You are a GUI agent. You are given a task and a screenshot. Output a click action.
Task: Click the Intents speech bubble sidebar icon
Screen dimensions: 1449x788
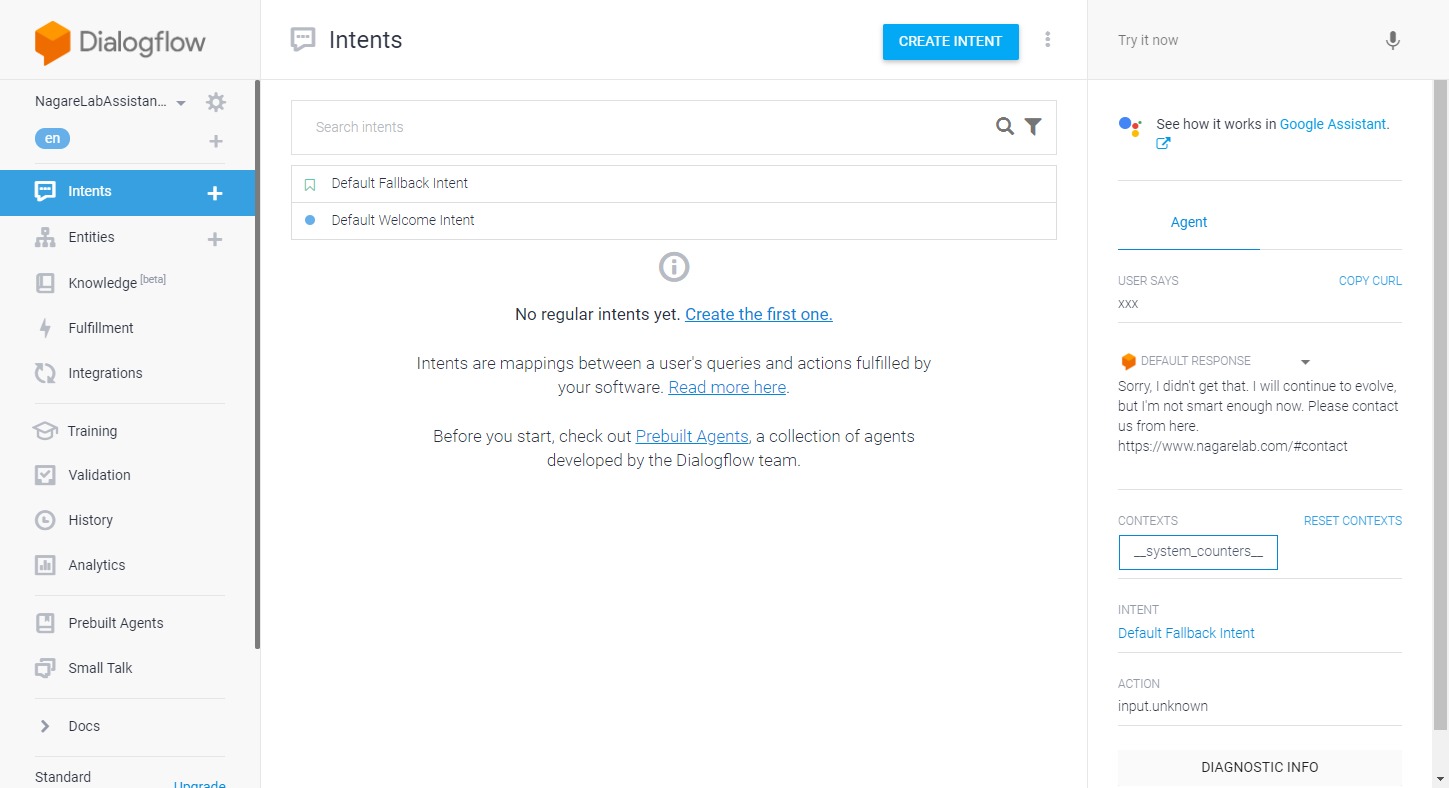pyautogui.click(x=45, y=191)
